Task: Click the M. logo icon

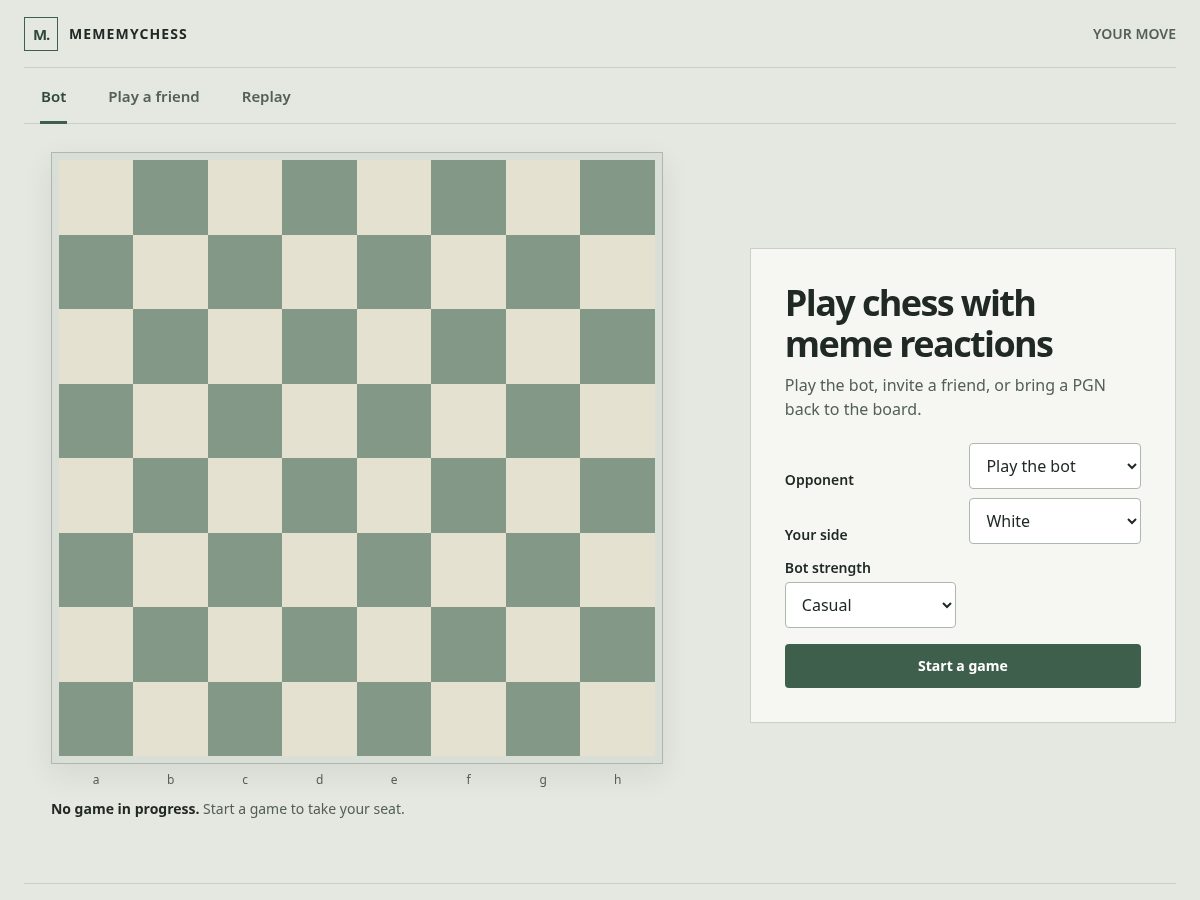Action: pyautogui.click(x=41, y=34)
